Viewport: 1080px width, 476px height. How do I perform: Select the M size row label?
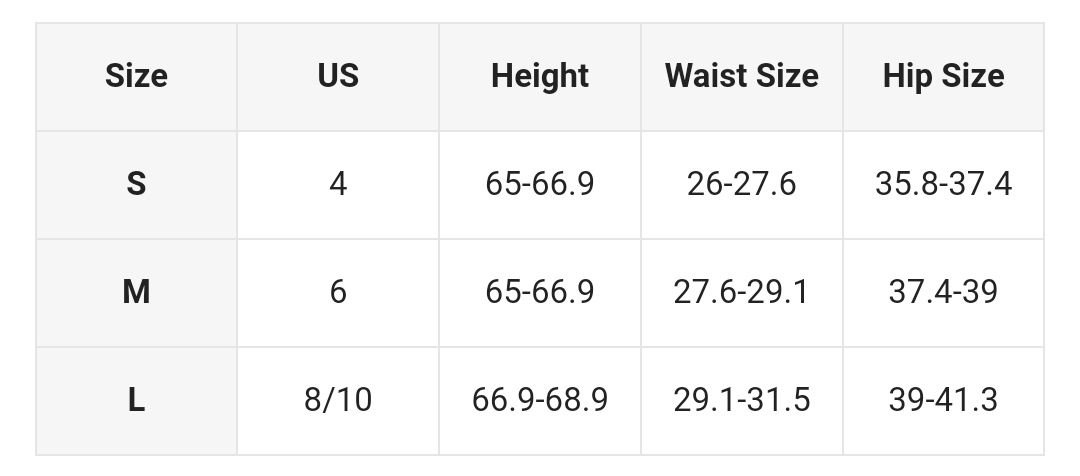point(136,293)
